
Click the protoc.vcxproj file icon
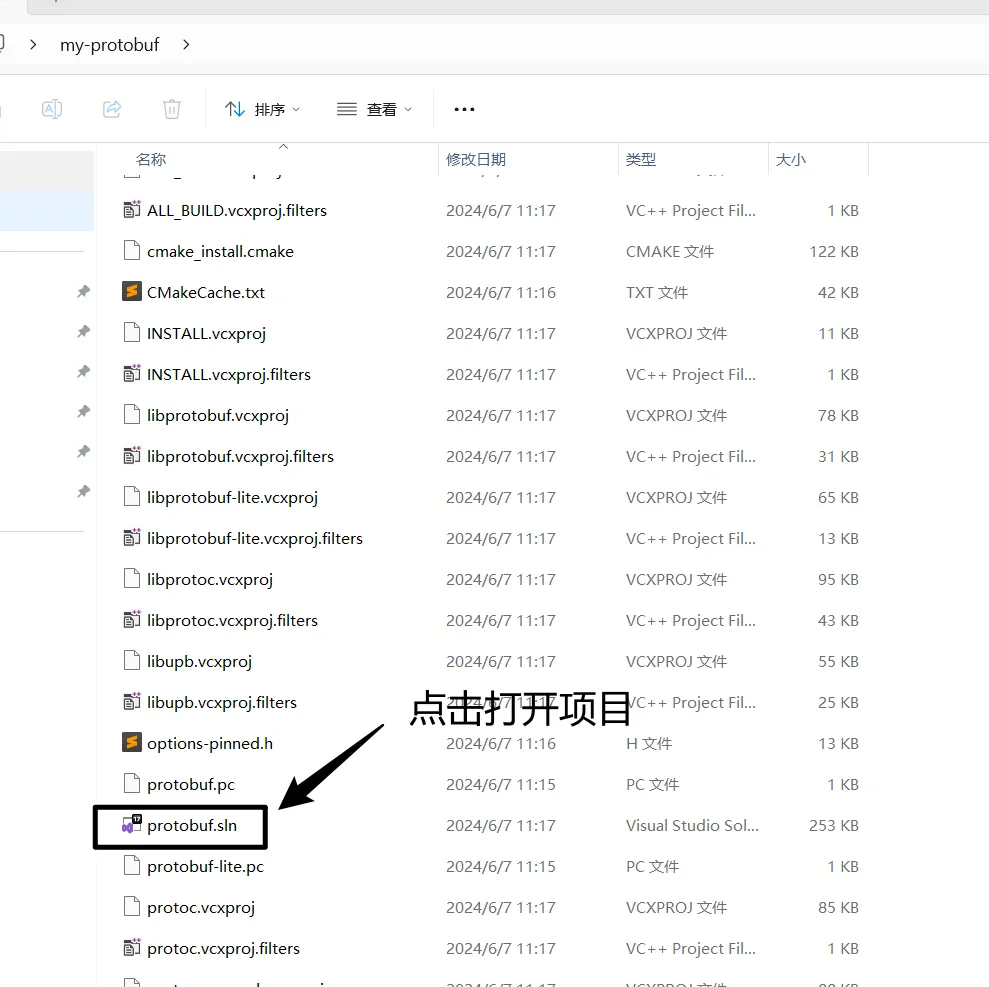(132, 906)
